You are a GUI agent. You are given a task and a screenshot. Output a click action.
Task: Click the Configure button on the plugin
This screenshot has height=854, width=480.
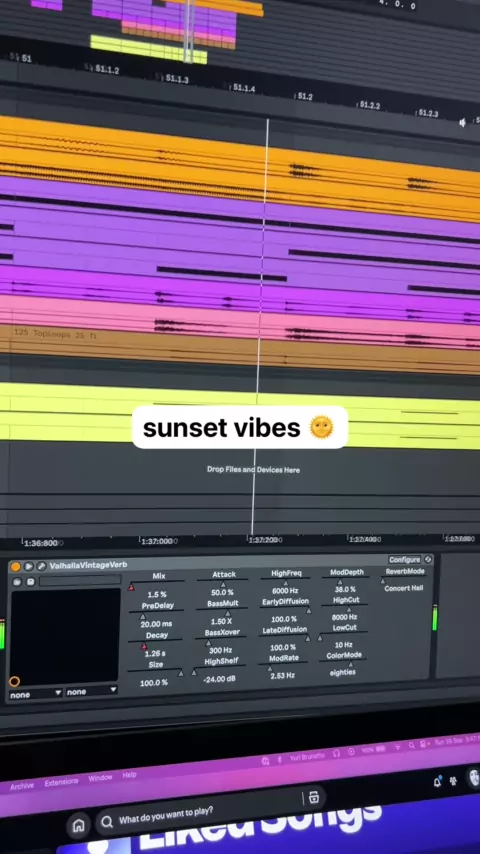coord(404,559)
